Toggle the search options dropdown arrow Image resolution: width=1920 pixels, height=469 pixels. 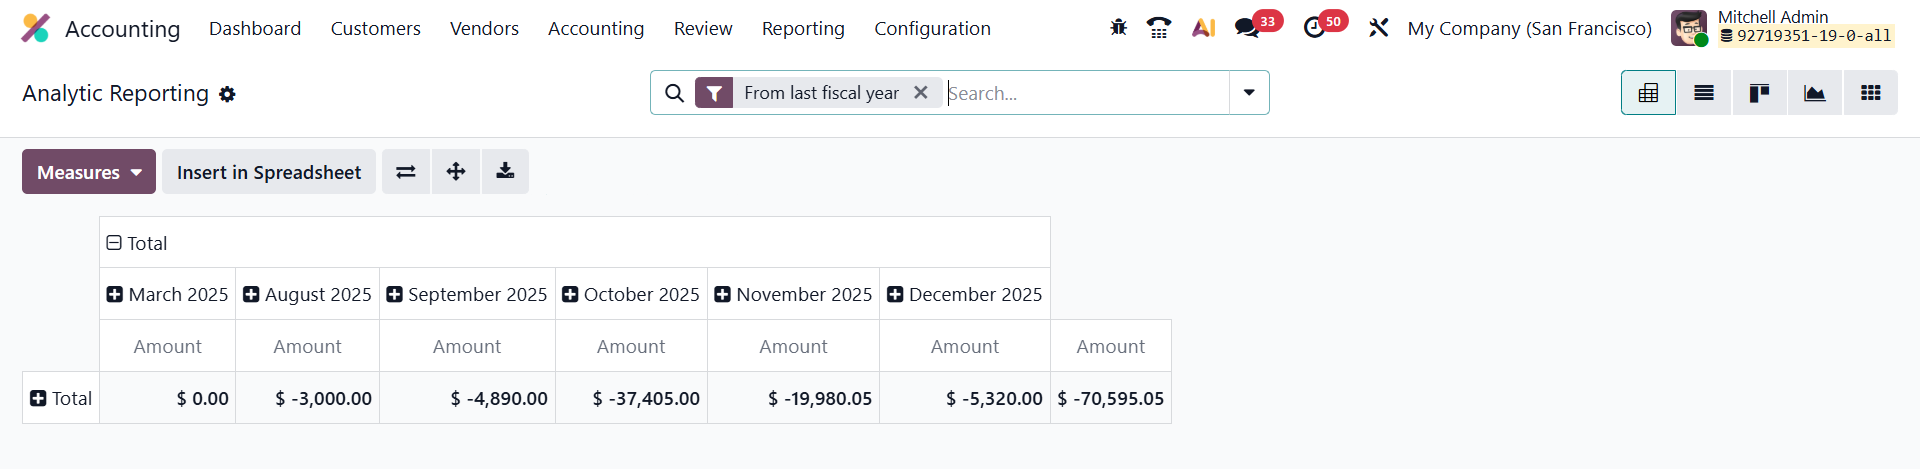pyautogui.click(x=1249, y=93)
